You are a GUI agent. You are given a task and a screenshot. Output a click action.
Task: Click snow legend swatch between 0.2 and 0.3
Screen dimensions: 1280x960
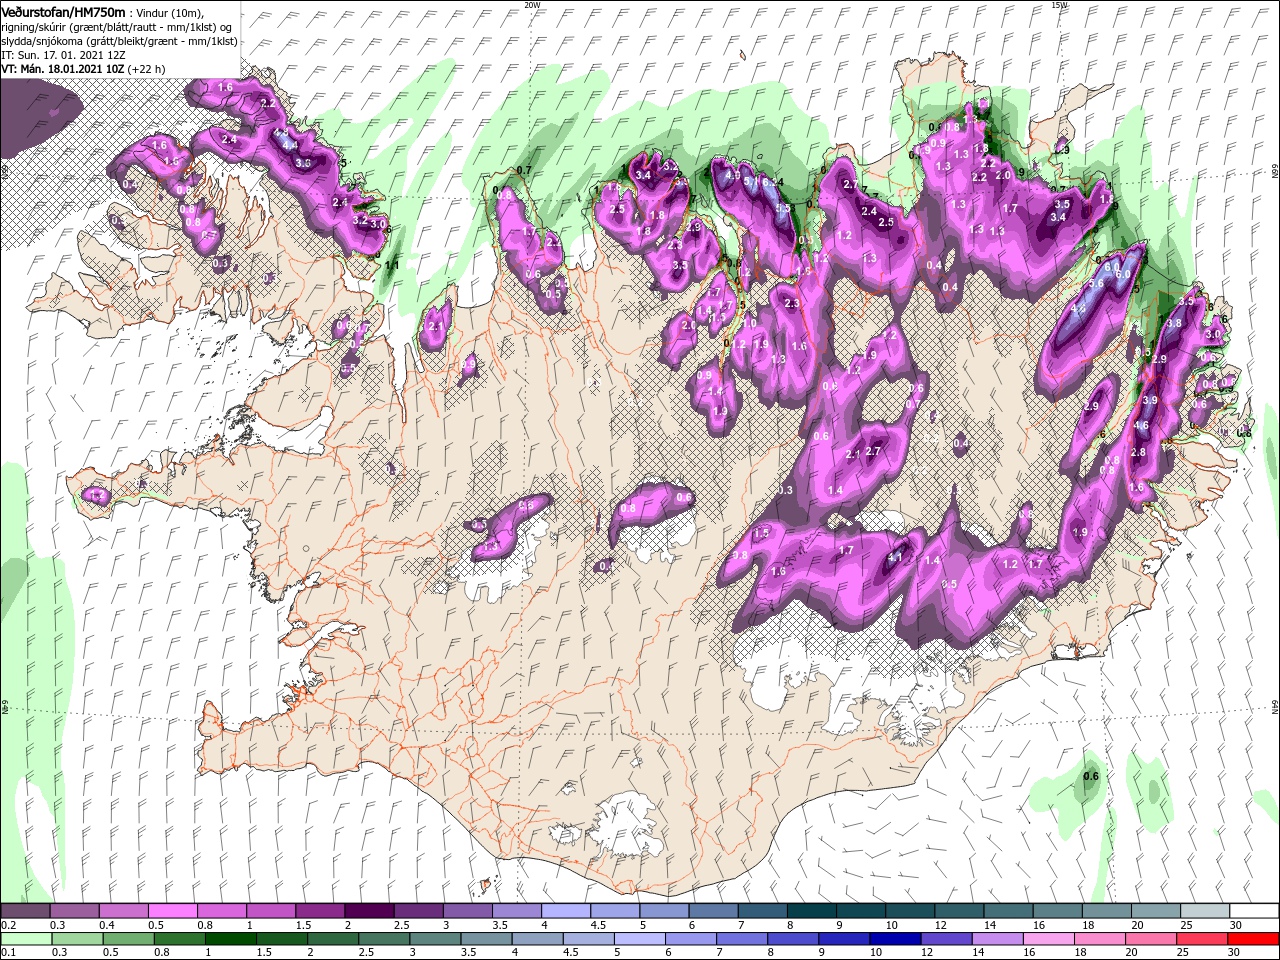coord(25,910)
